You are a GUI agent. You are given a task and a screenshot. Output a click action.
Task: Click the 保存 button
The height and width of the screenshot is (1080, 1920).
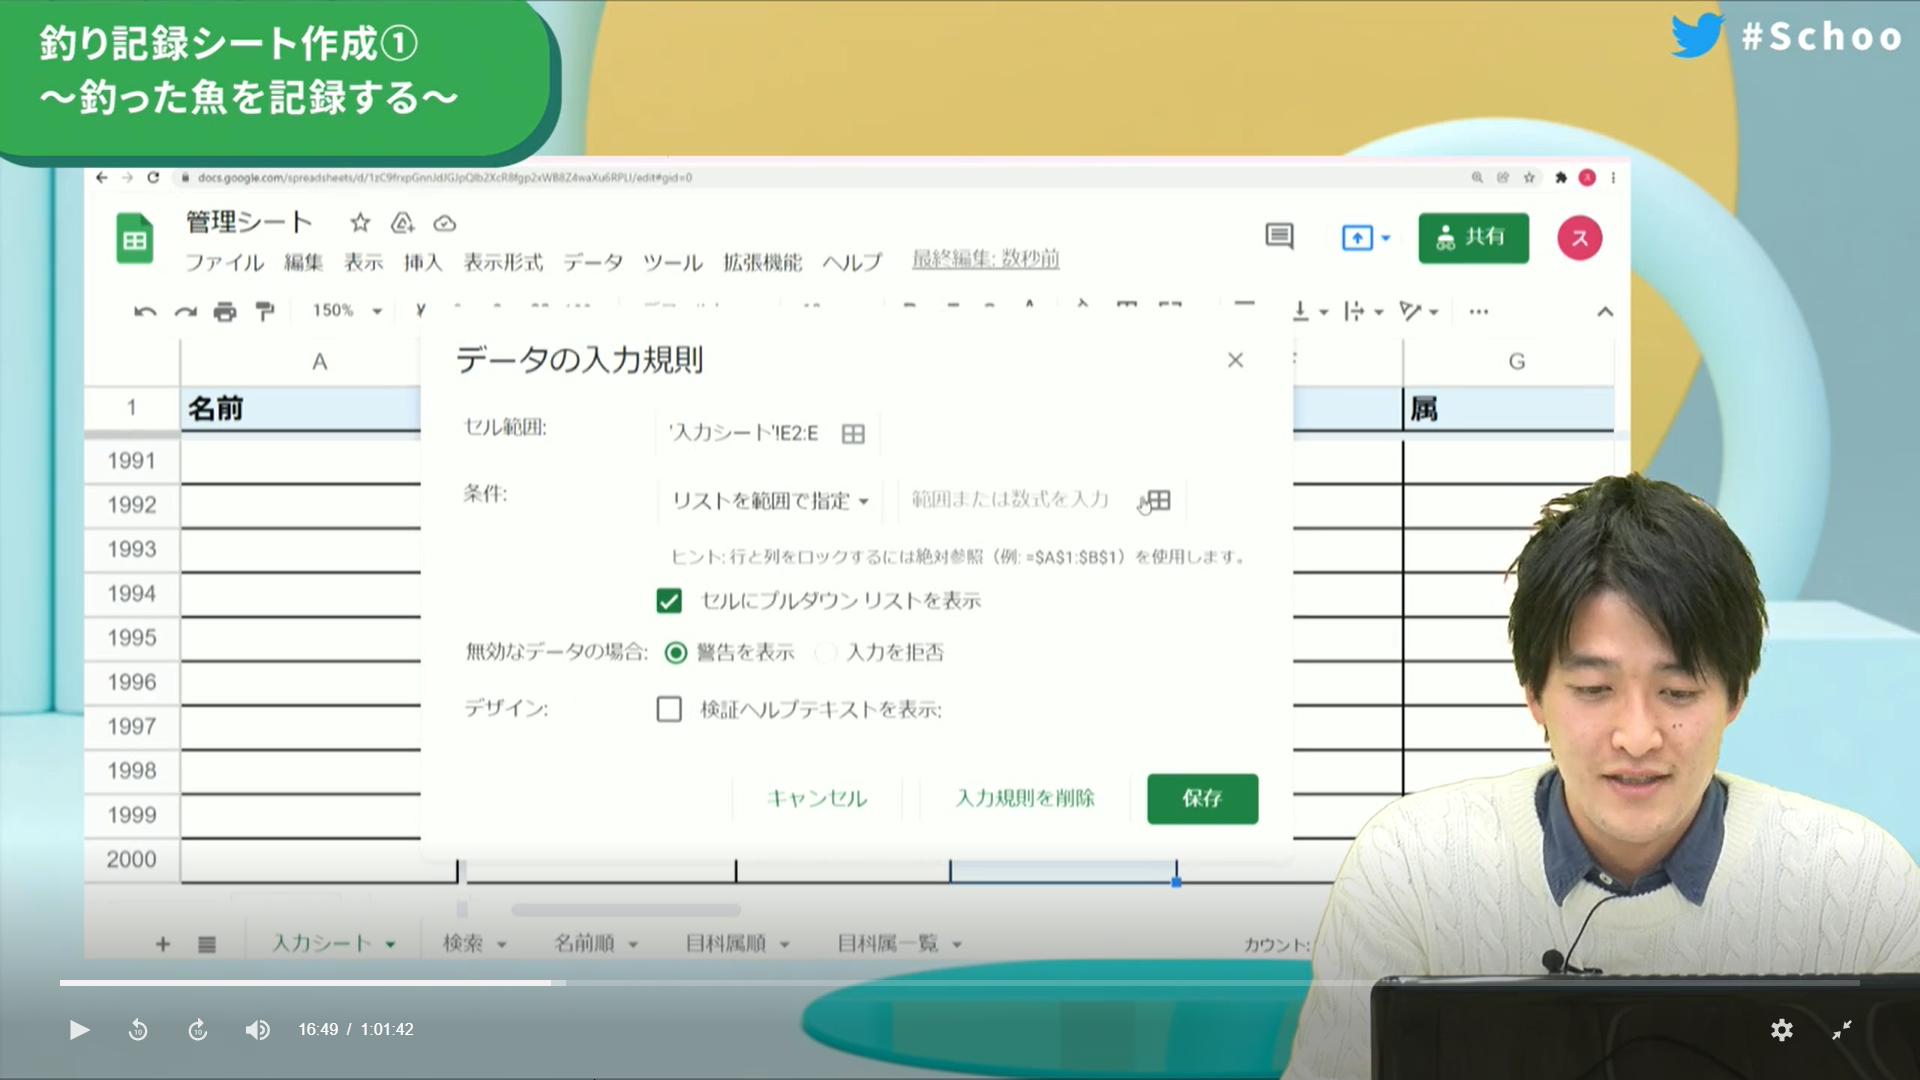coord(1202,799)
